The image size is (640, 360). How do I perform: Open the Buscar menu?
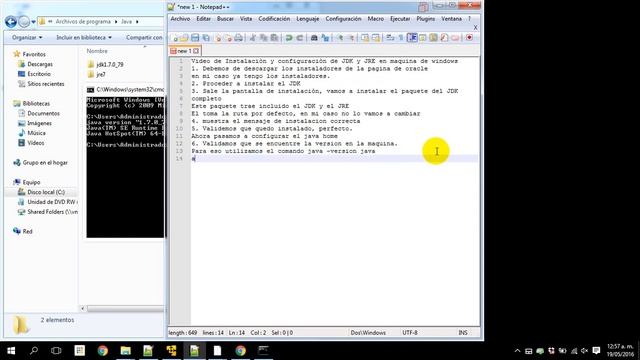tap(225, 19)
